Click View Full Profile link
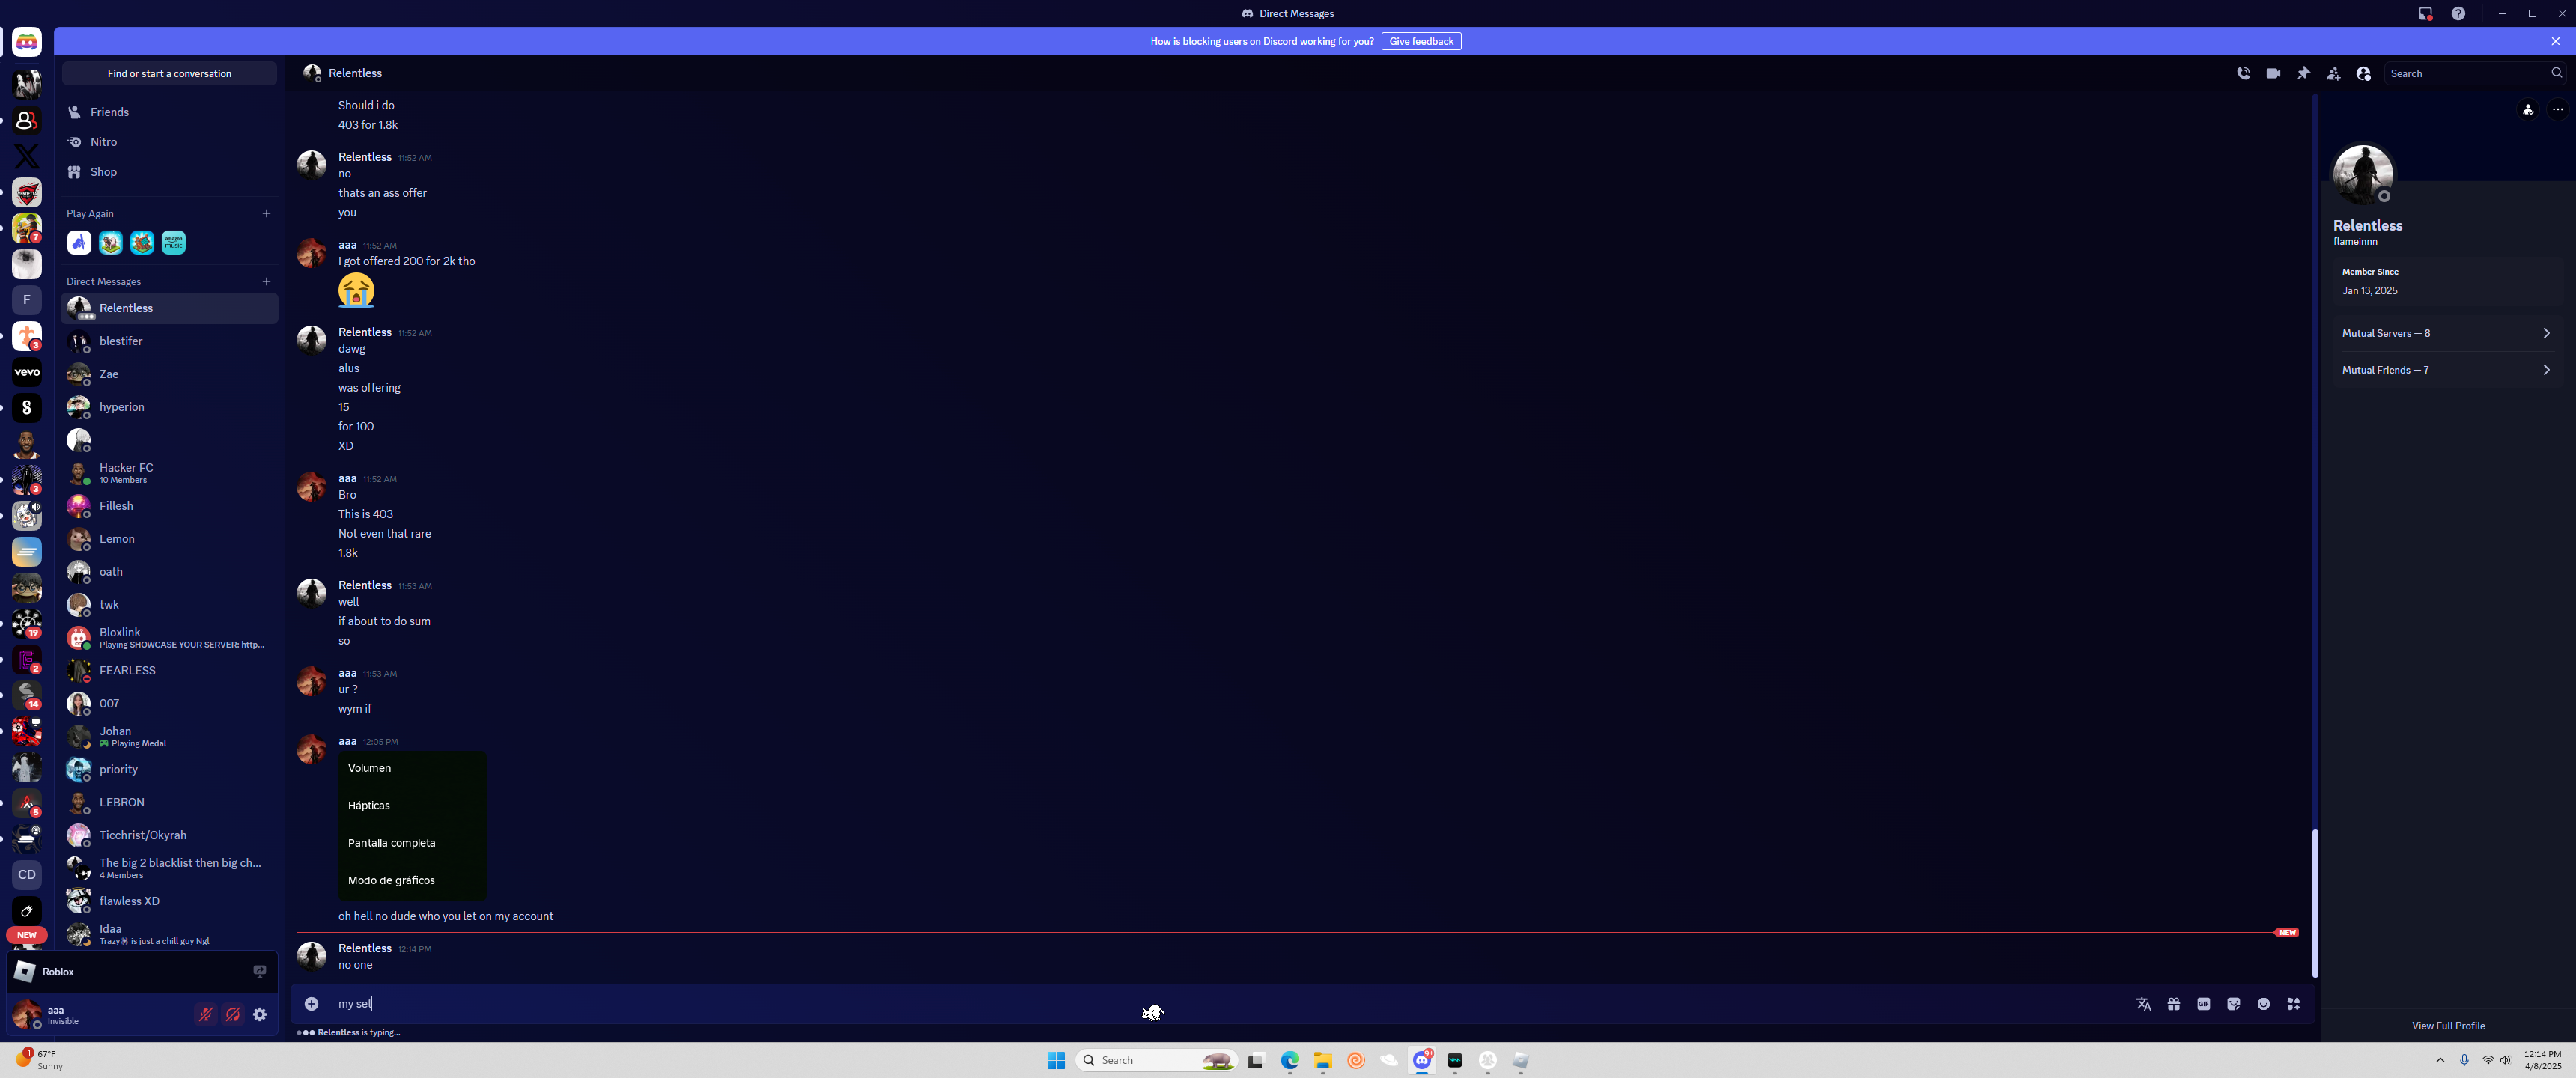Viewport: 2576px width, 1078px height. tap(2447, 1025)
